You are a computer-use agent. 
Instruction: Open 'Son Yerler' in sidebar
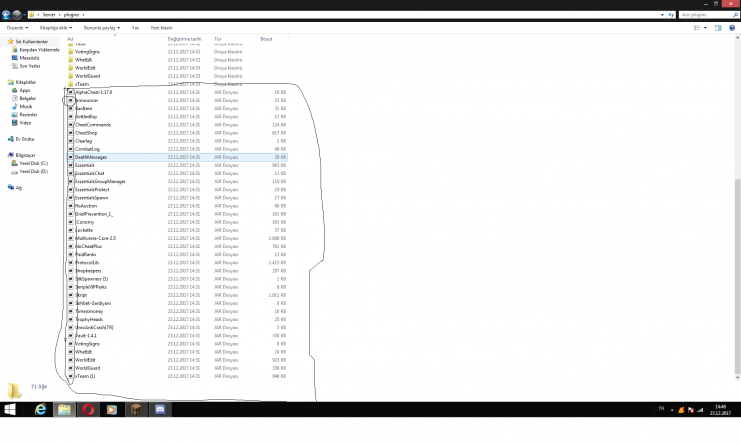[29, 66]
